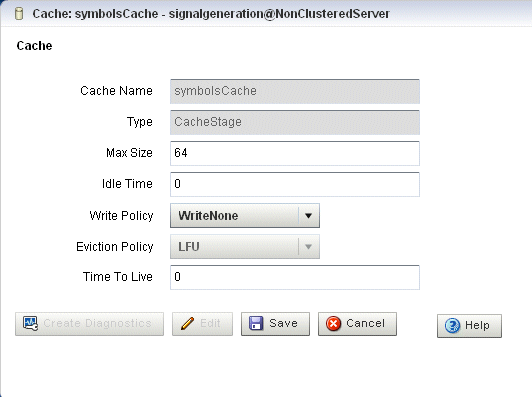Click the Create Diagnostics monitor icon

click(x=30, y=323)
